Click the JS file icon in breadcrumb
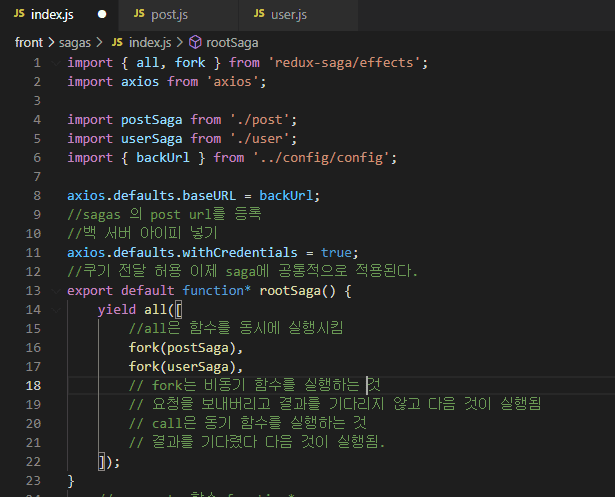The height and width of the screenshot is (497, 615). (x=117, y=42)
